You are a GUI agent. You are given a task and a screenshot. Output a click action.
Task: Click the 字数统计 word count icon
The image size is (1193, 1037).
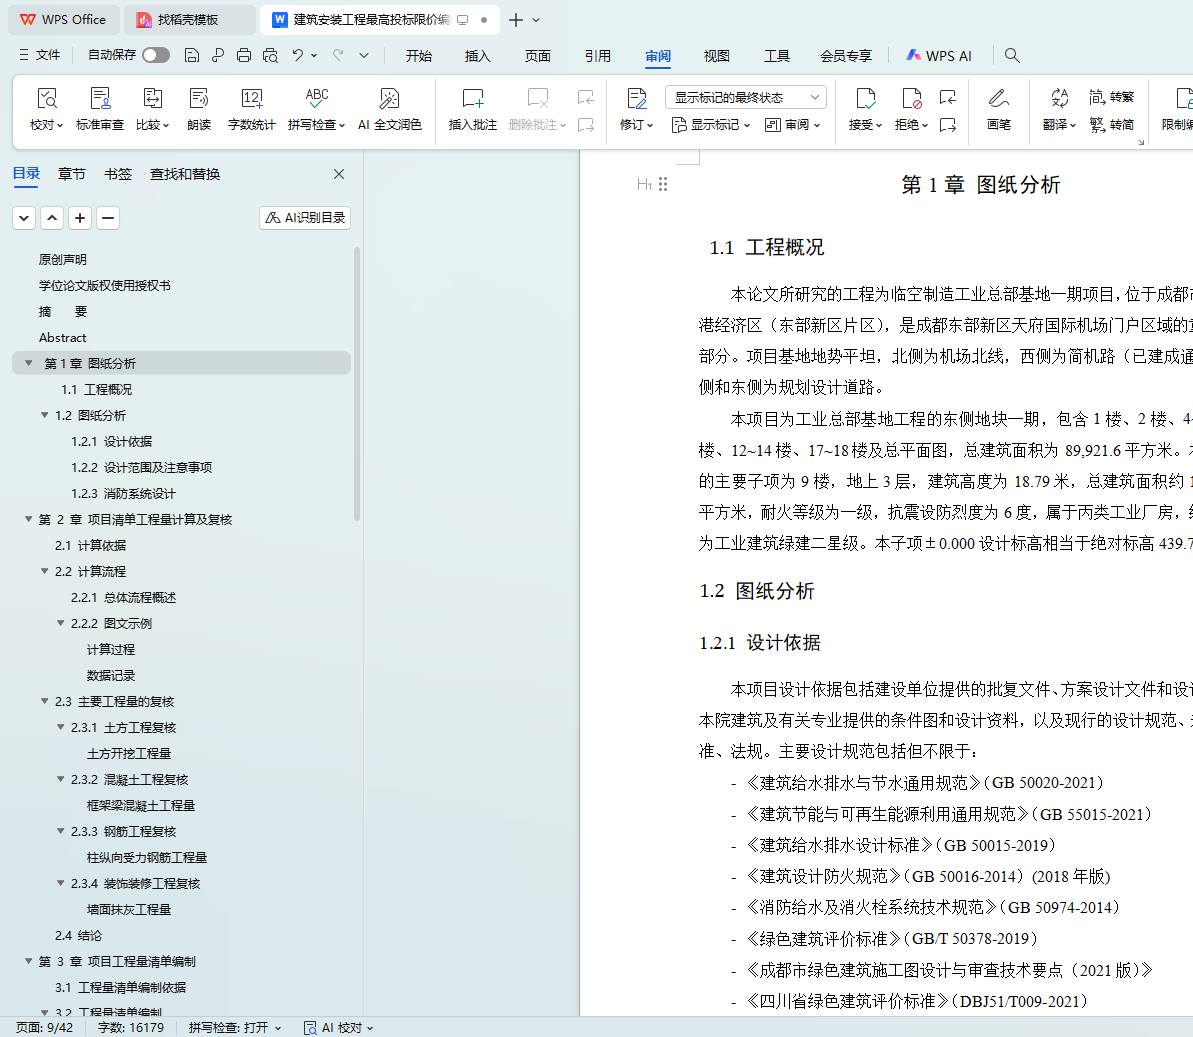point(251,99)
